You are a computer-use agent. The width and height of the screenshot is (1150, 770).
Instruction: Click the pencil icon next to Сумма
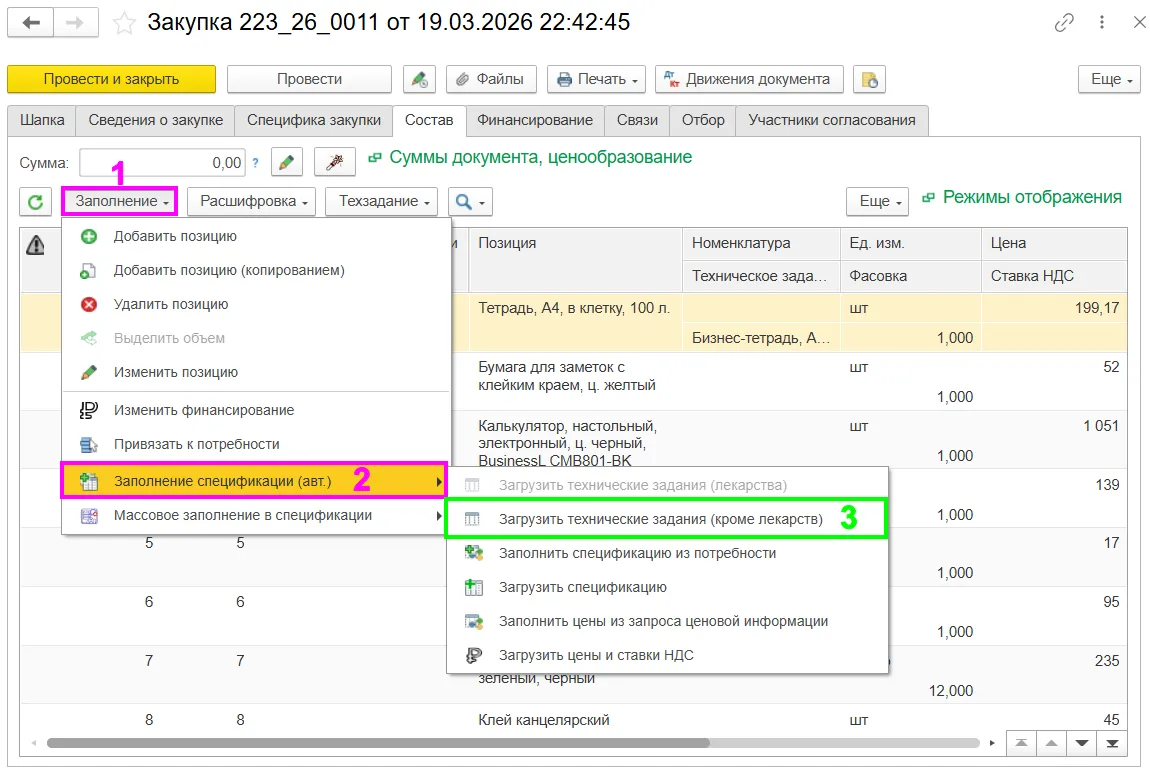(x=287, y=162)
